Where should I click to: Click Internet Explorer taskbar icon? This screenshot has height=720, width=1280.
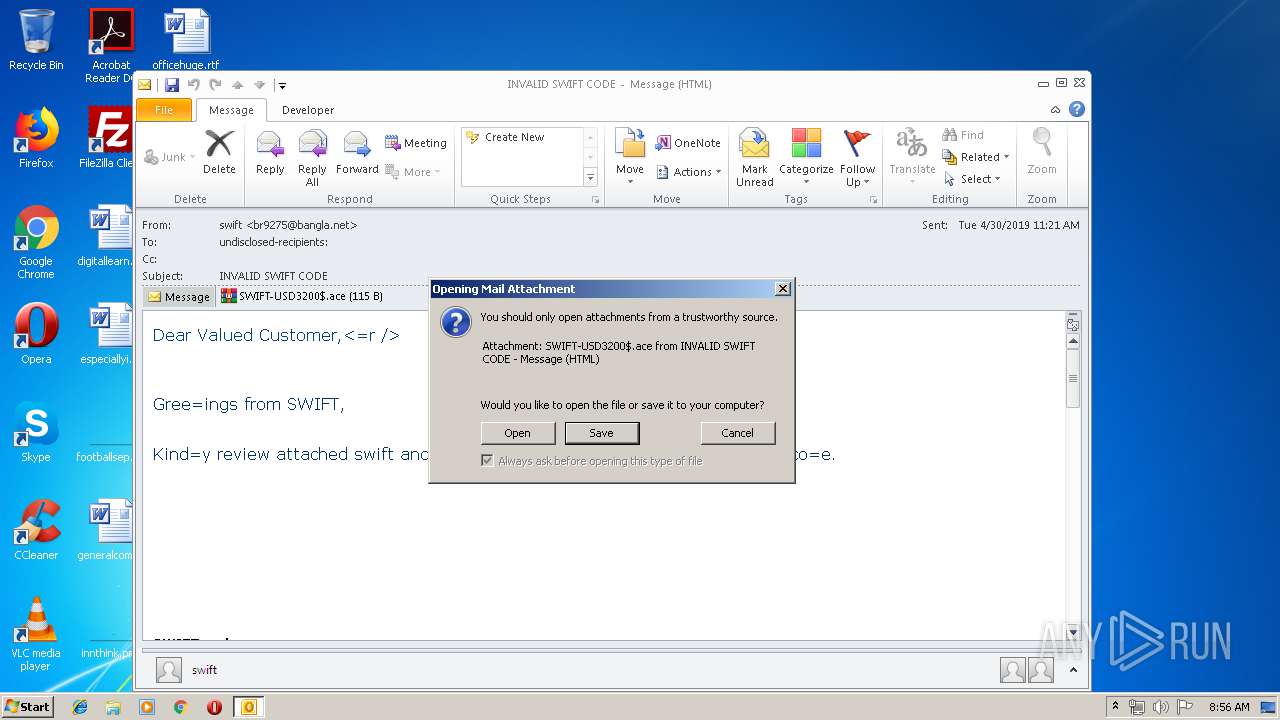click(80, 707)
